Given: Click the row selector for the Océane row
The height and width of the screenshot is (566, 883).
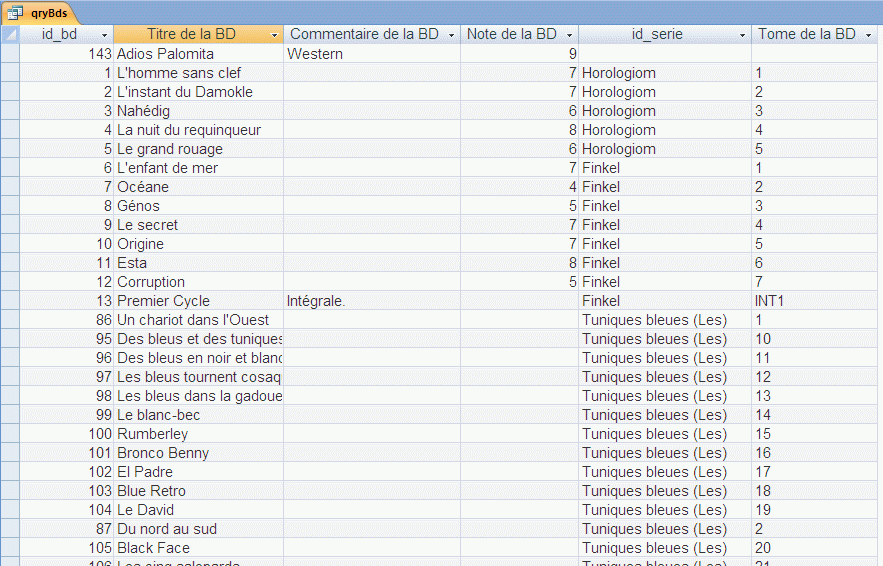Looking at the screenshot, I should 10,187.
